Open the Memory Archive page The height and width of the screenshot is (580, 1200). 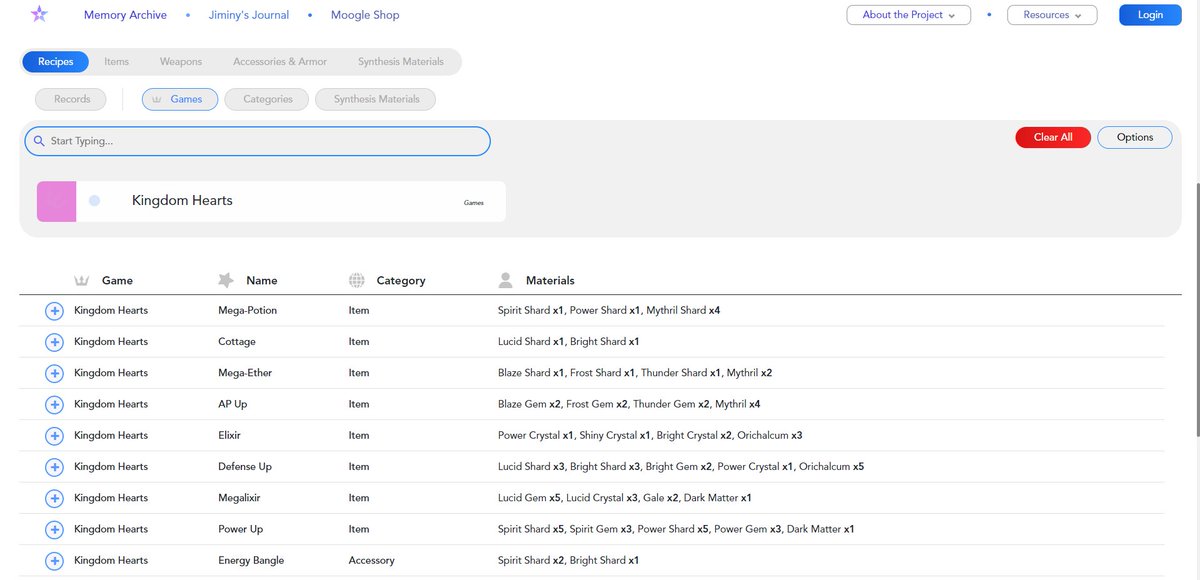coord(125,15)
